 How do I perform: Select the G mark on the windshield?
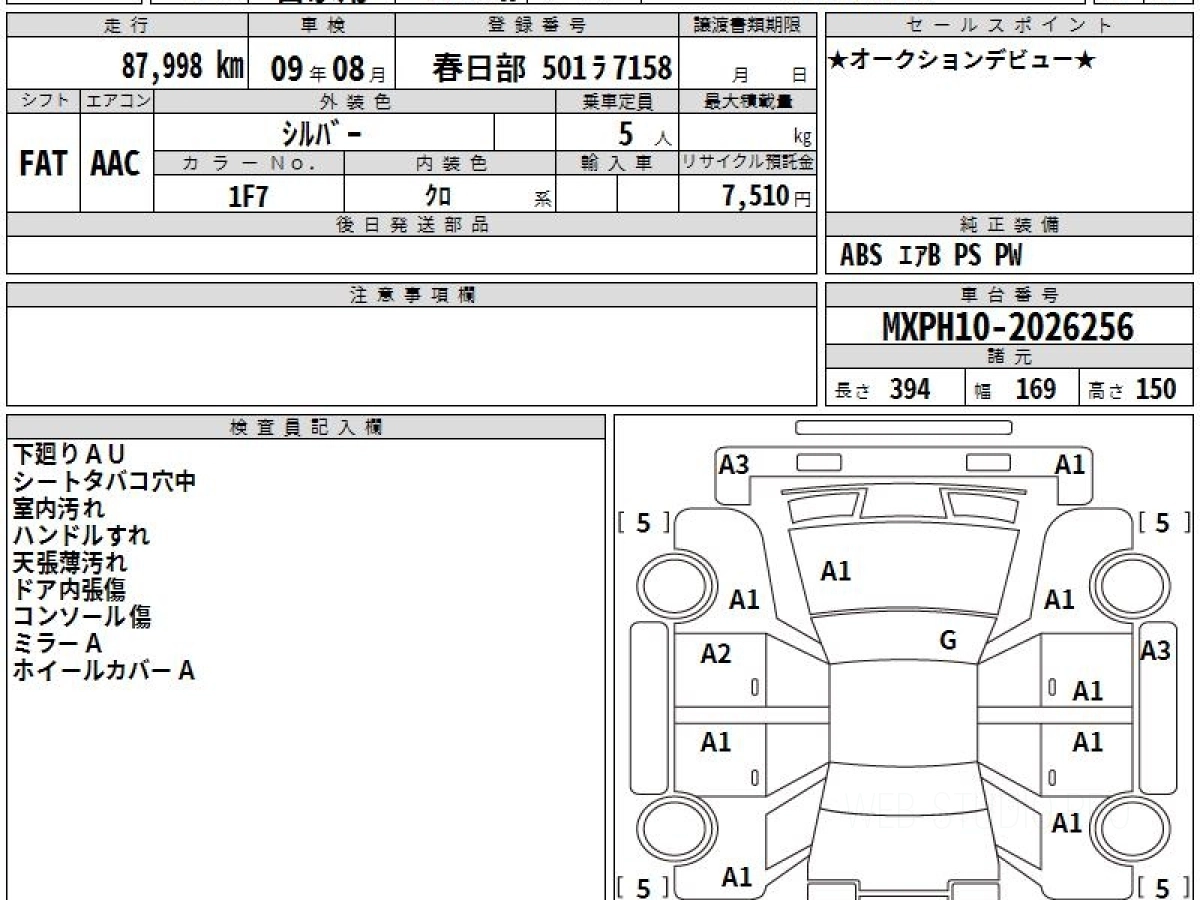948,641
